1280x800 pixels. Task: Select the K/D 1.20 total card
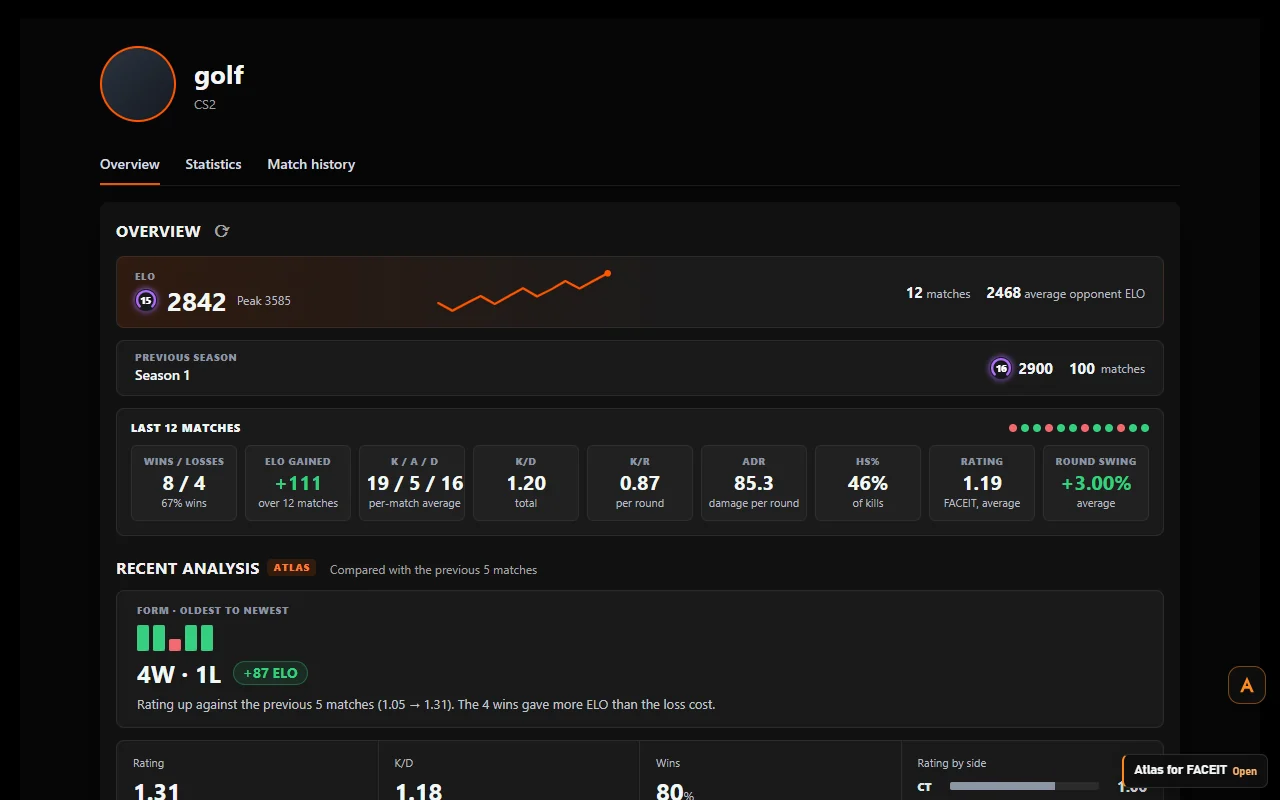[526, 483]
